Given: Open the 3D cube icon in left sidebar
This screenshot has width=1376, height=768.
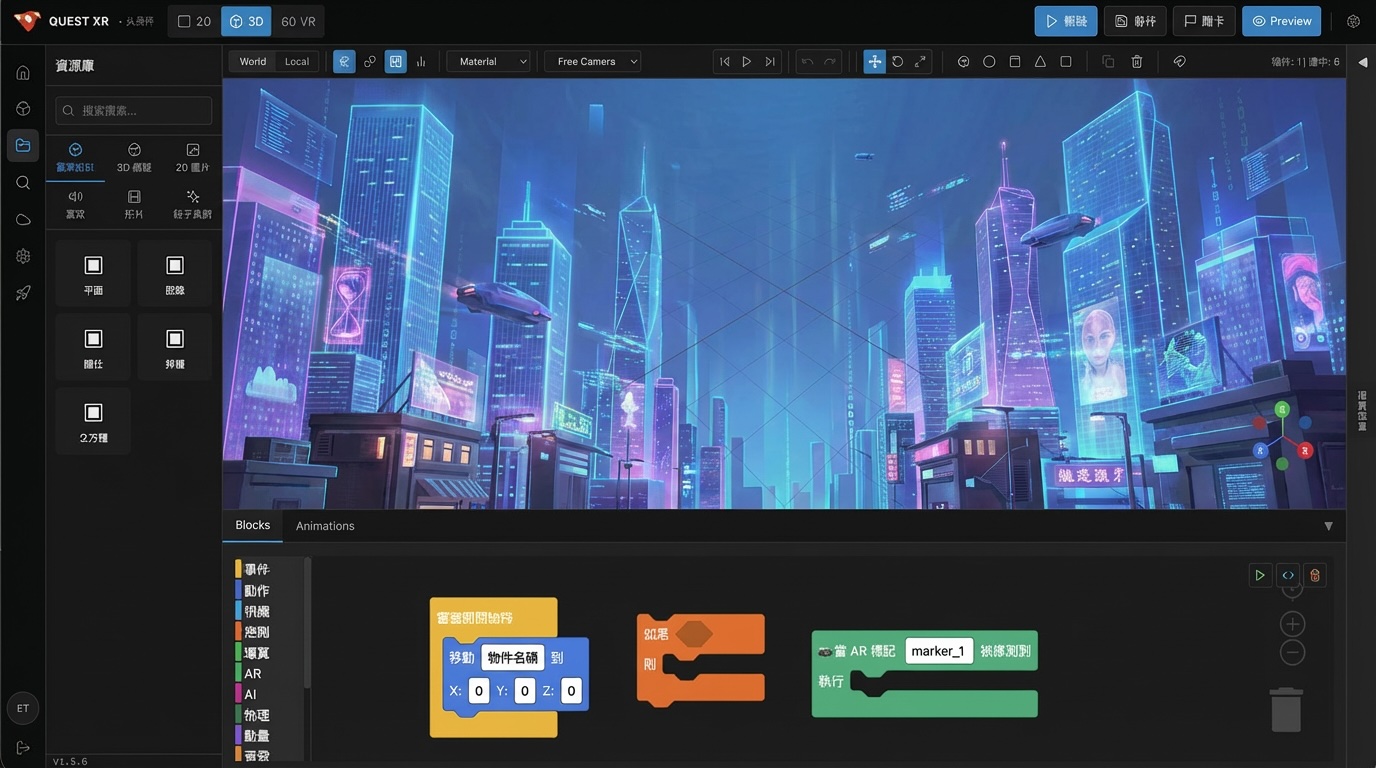Looking at the screenshot, I should click(23, 108).
